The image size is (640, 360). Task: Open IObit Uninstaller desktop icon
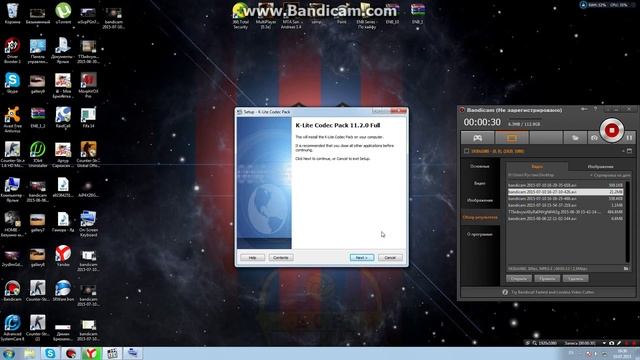click(38, 154)
